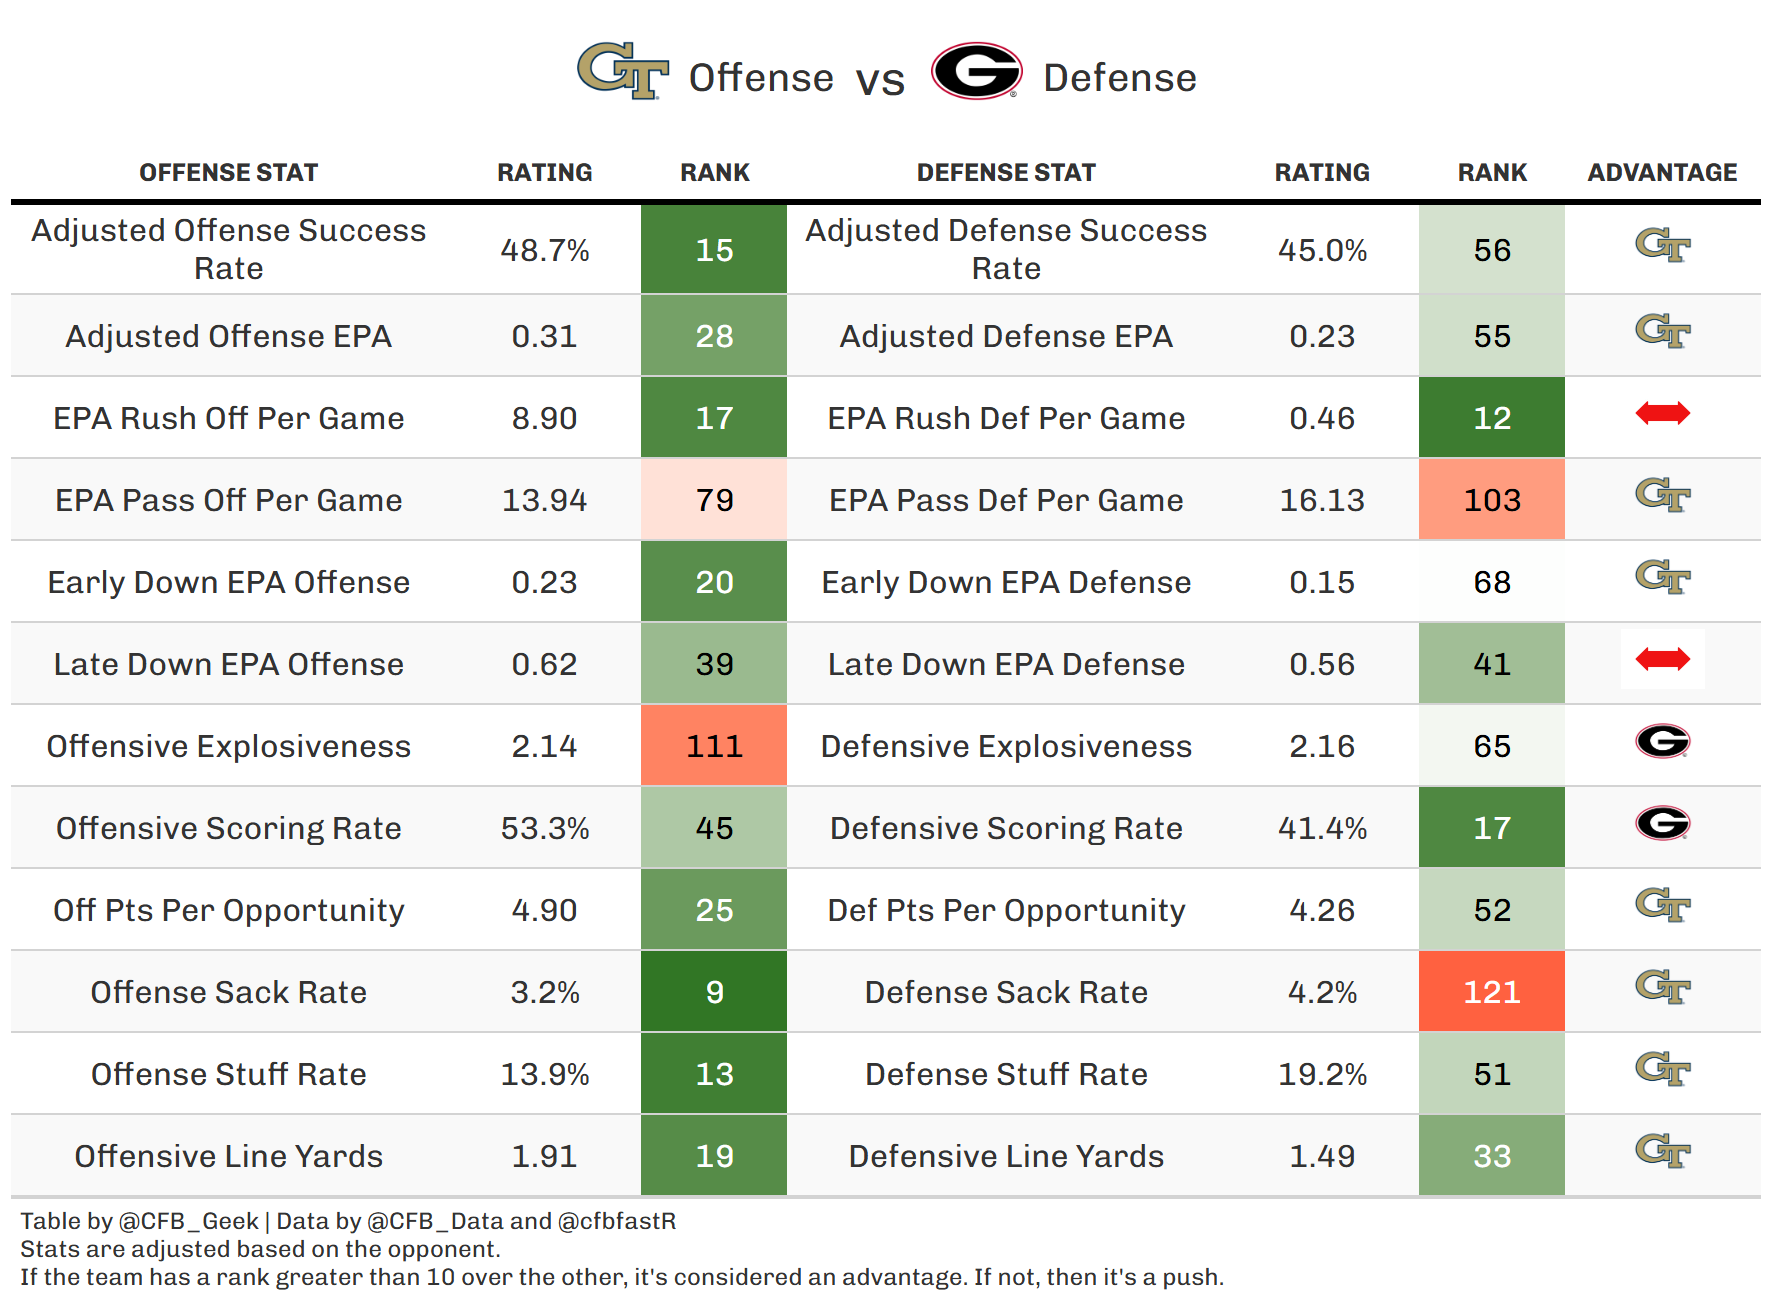Click the red defense rank cell showing 121

(1491, 992)
